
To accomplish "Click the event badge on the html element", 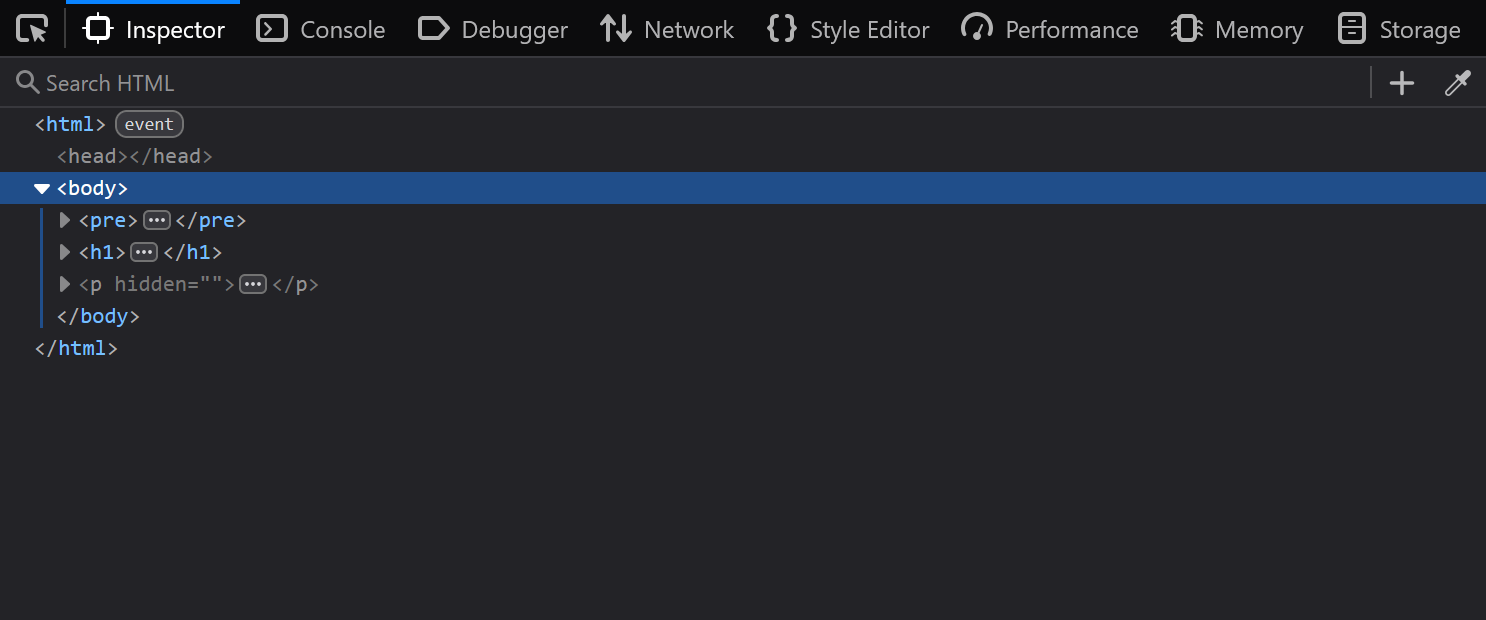I will pyautogui.click(x=148, y=123).
